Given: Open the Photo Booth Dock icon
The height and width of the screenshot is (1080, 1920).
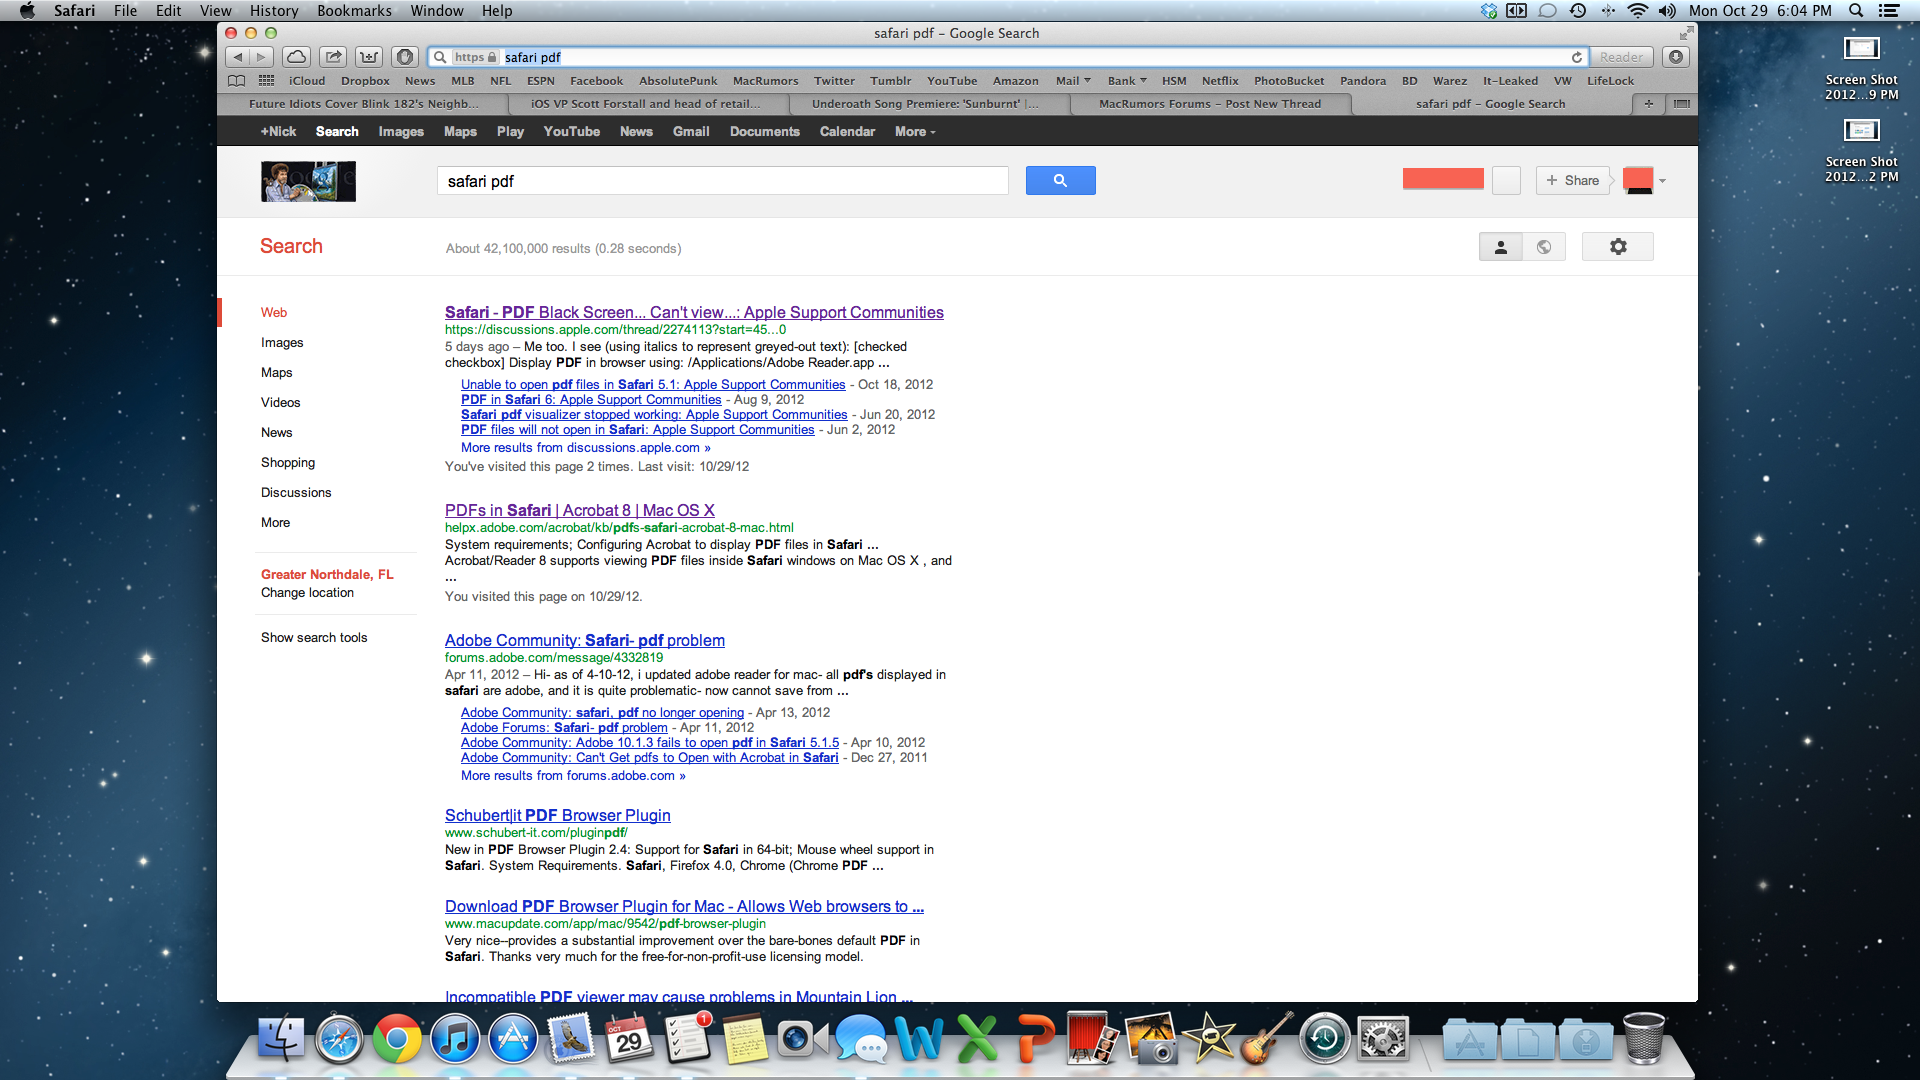Looking at the screenshot, I should click(x=1093, y=1040).
